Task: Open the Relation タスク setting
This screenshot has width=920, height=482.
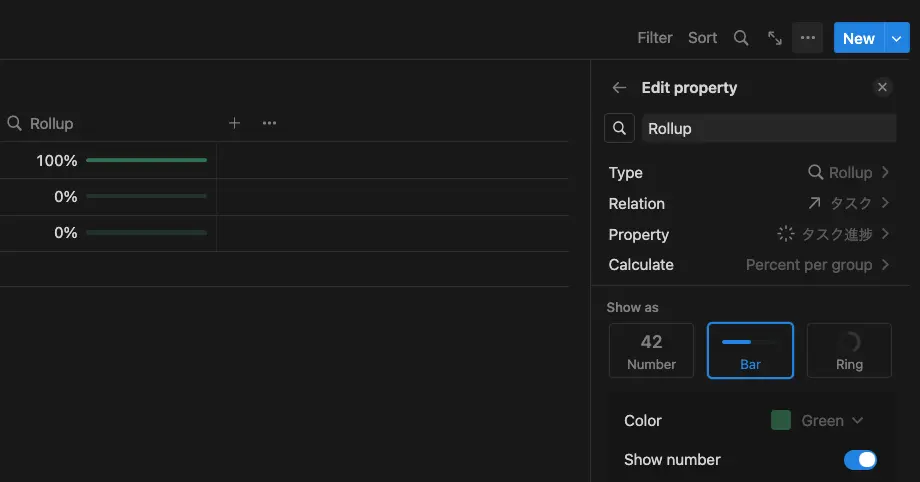Action: click(848, 204)
